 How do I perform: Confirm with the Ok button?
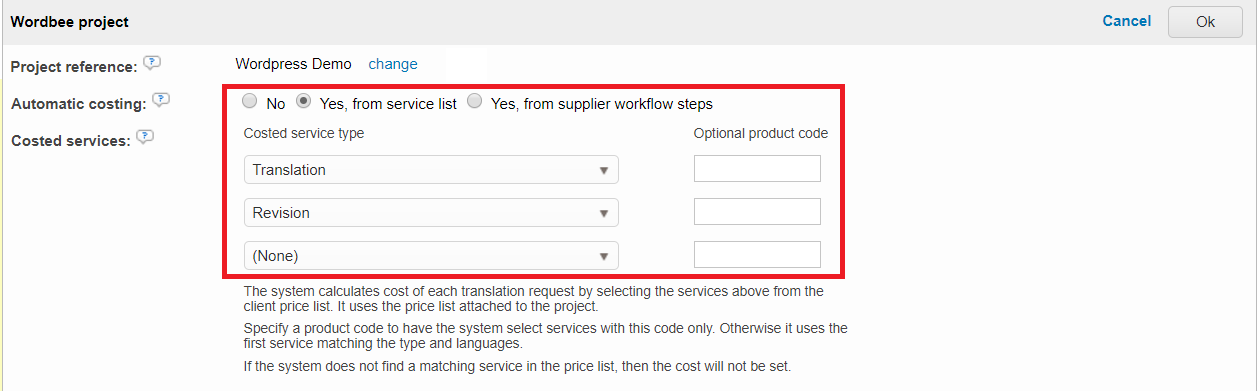point(1205,21)
